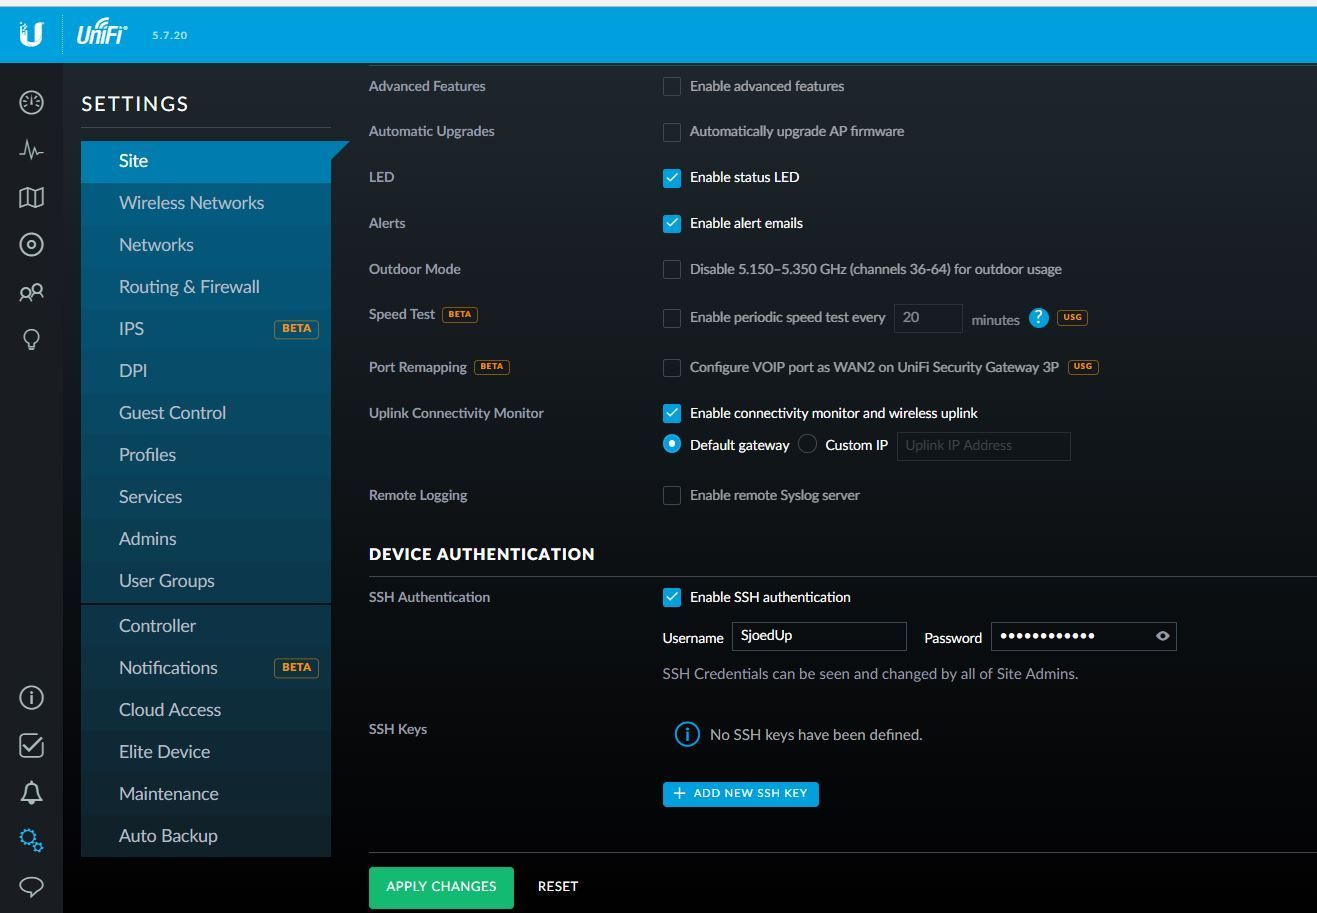Click the SSH Username input field
The height and width of the screenshot is (913, 1317).
coord(819,636)
